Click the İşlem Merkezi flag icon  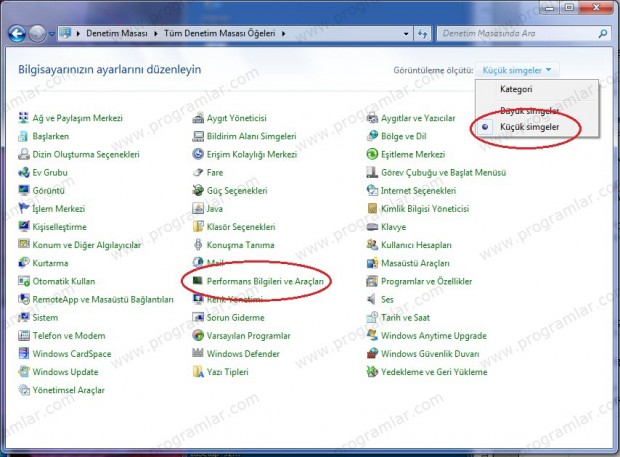point(24,208)
